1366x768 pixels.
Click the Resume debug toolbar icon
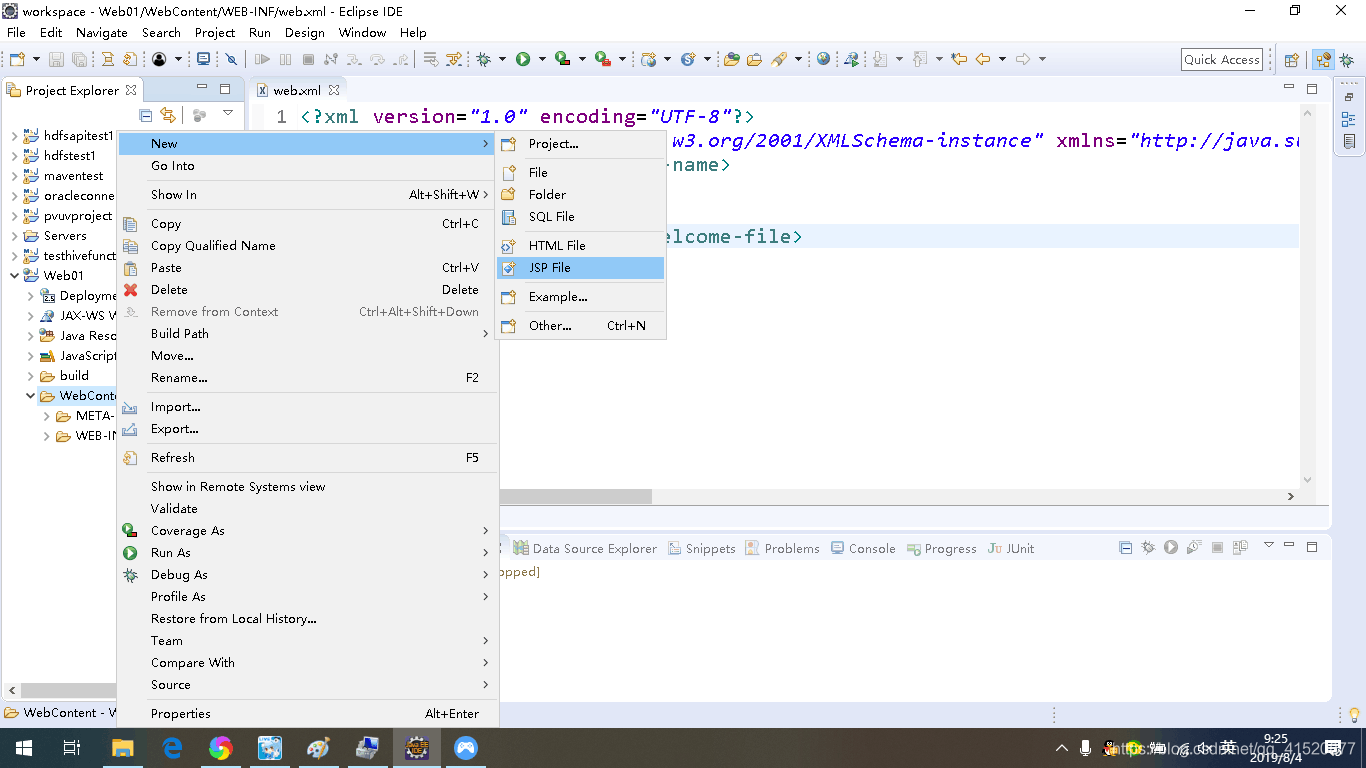tap(263, 59)
